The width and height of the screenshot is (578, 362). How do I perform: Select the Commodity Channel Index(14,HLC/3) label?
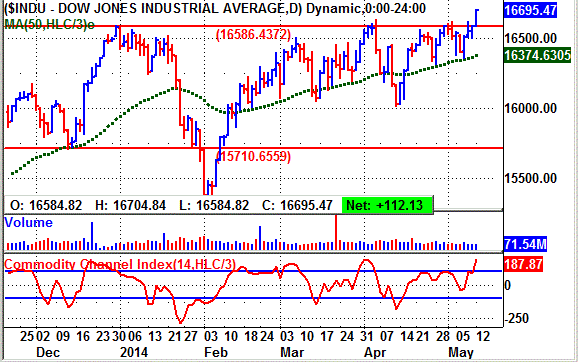click(x=120, y=264)
